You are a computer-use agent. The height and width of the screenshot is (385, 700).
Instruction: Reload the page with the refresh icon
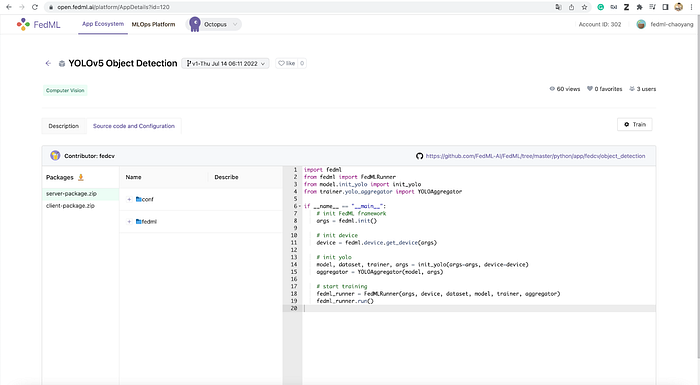click(x=35, y=7)
